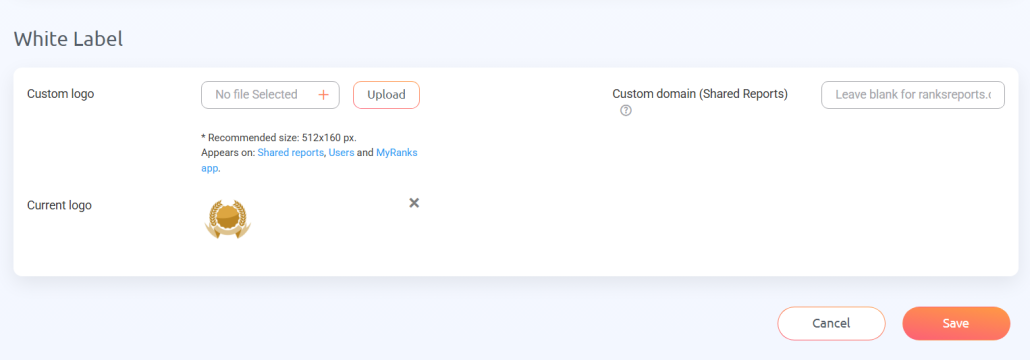Click the White Label heading
The height and width of the screenshot is (360, 1030).
coord(68,39)
